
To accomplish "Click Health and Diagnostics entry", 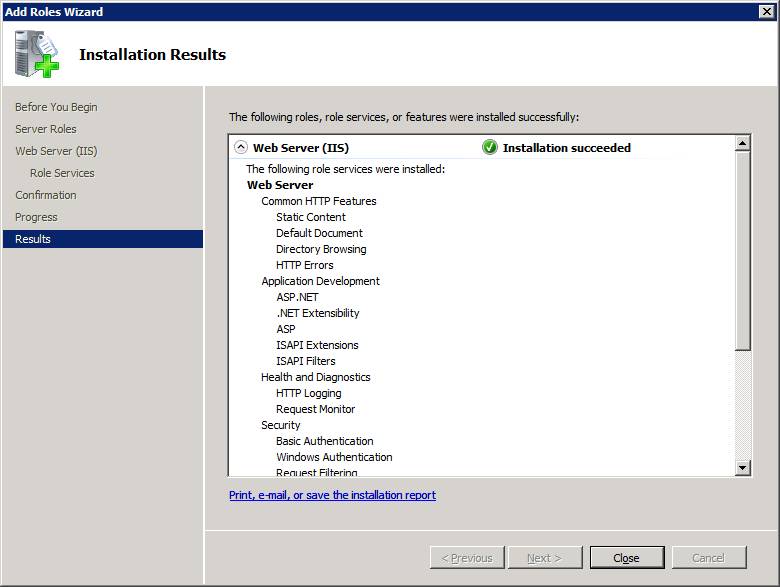I will pyautogui.click(x=316, y=377).
